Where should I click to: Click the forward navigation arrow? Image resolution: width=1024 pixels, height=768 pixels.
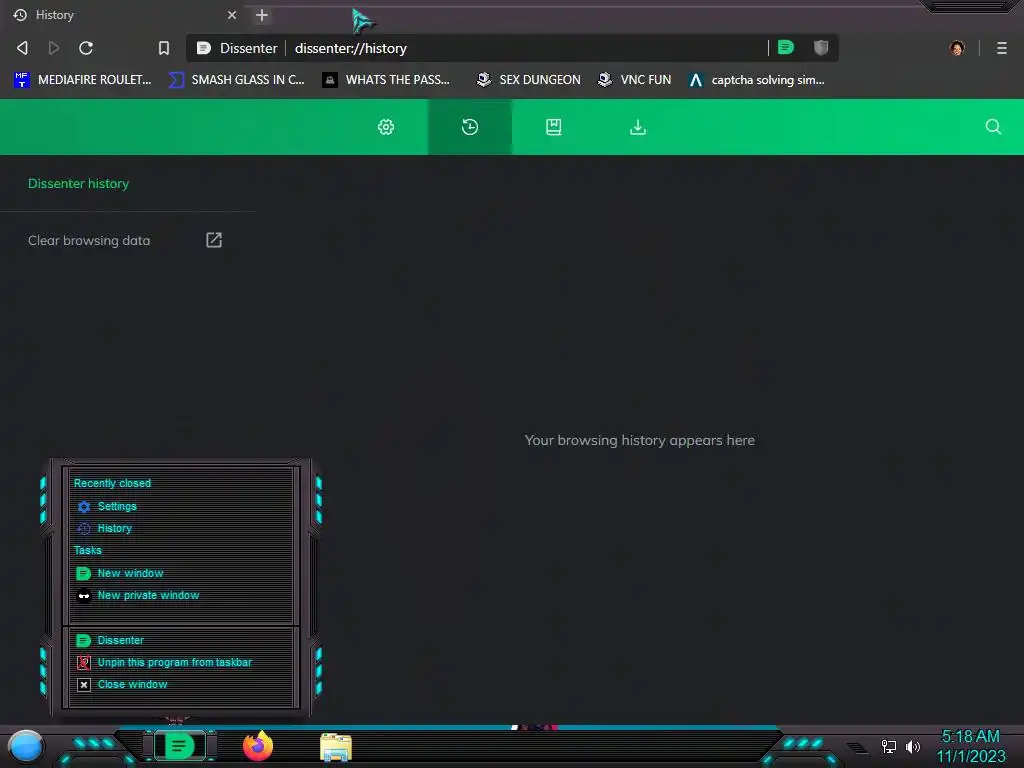click(x=54, y=48)
